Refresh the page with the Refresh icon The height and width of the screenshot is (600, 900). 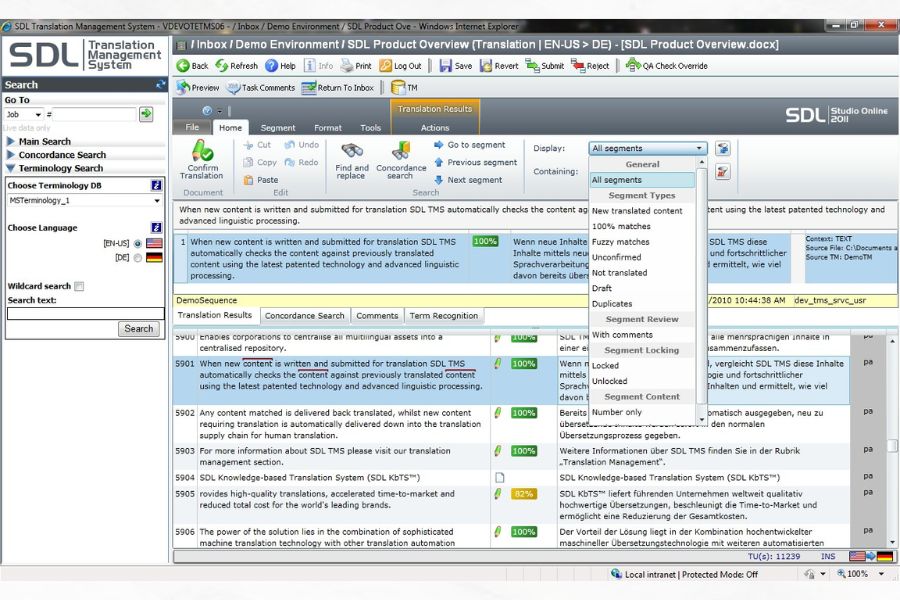(236, 66)
